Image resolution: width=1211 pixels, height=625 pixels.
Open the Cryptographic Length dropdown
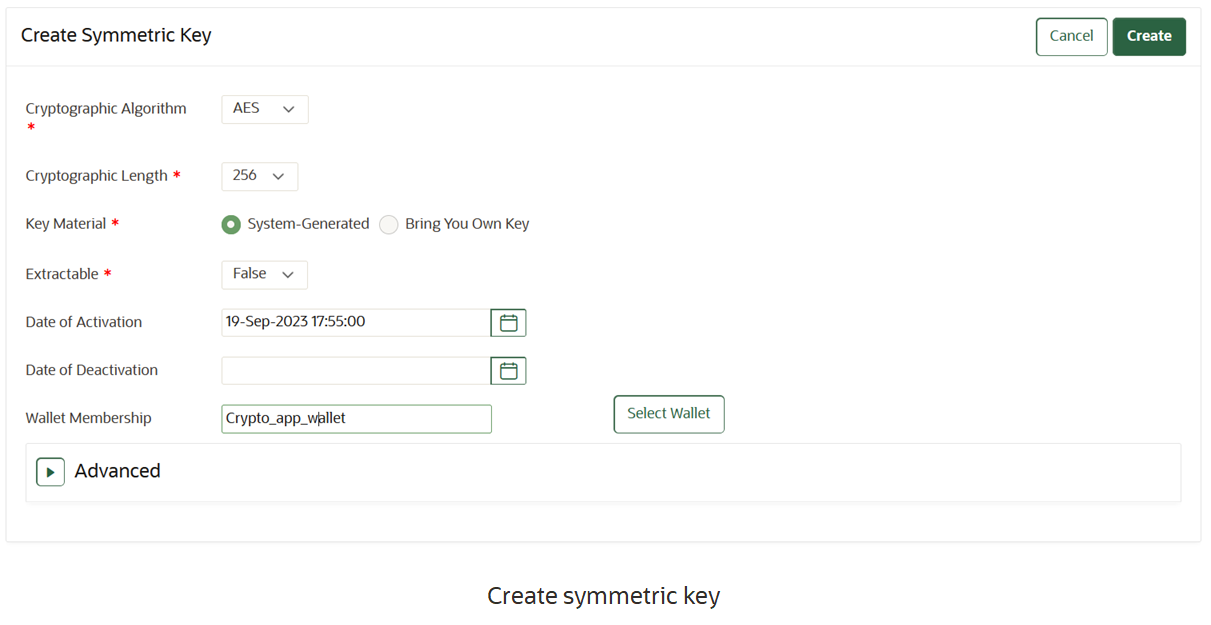pos(259,176)
